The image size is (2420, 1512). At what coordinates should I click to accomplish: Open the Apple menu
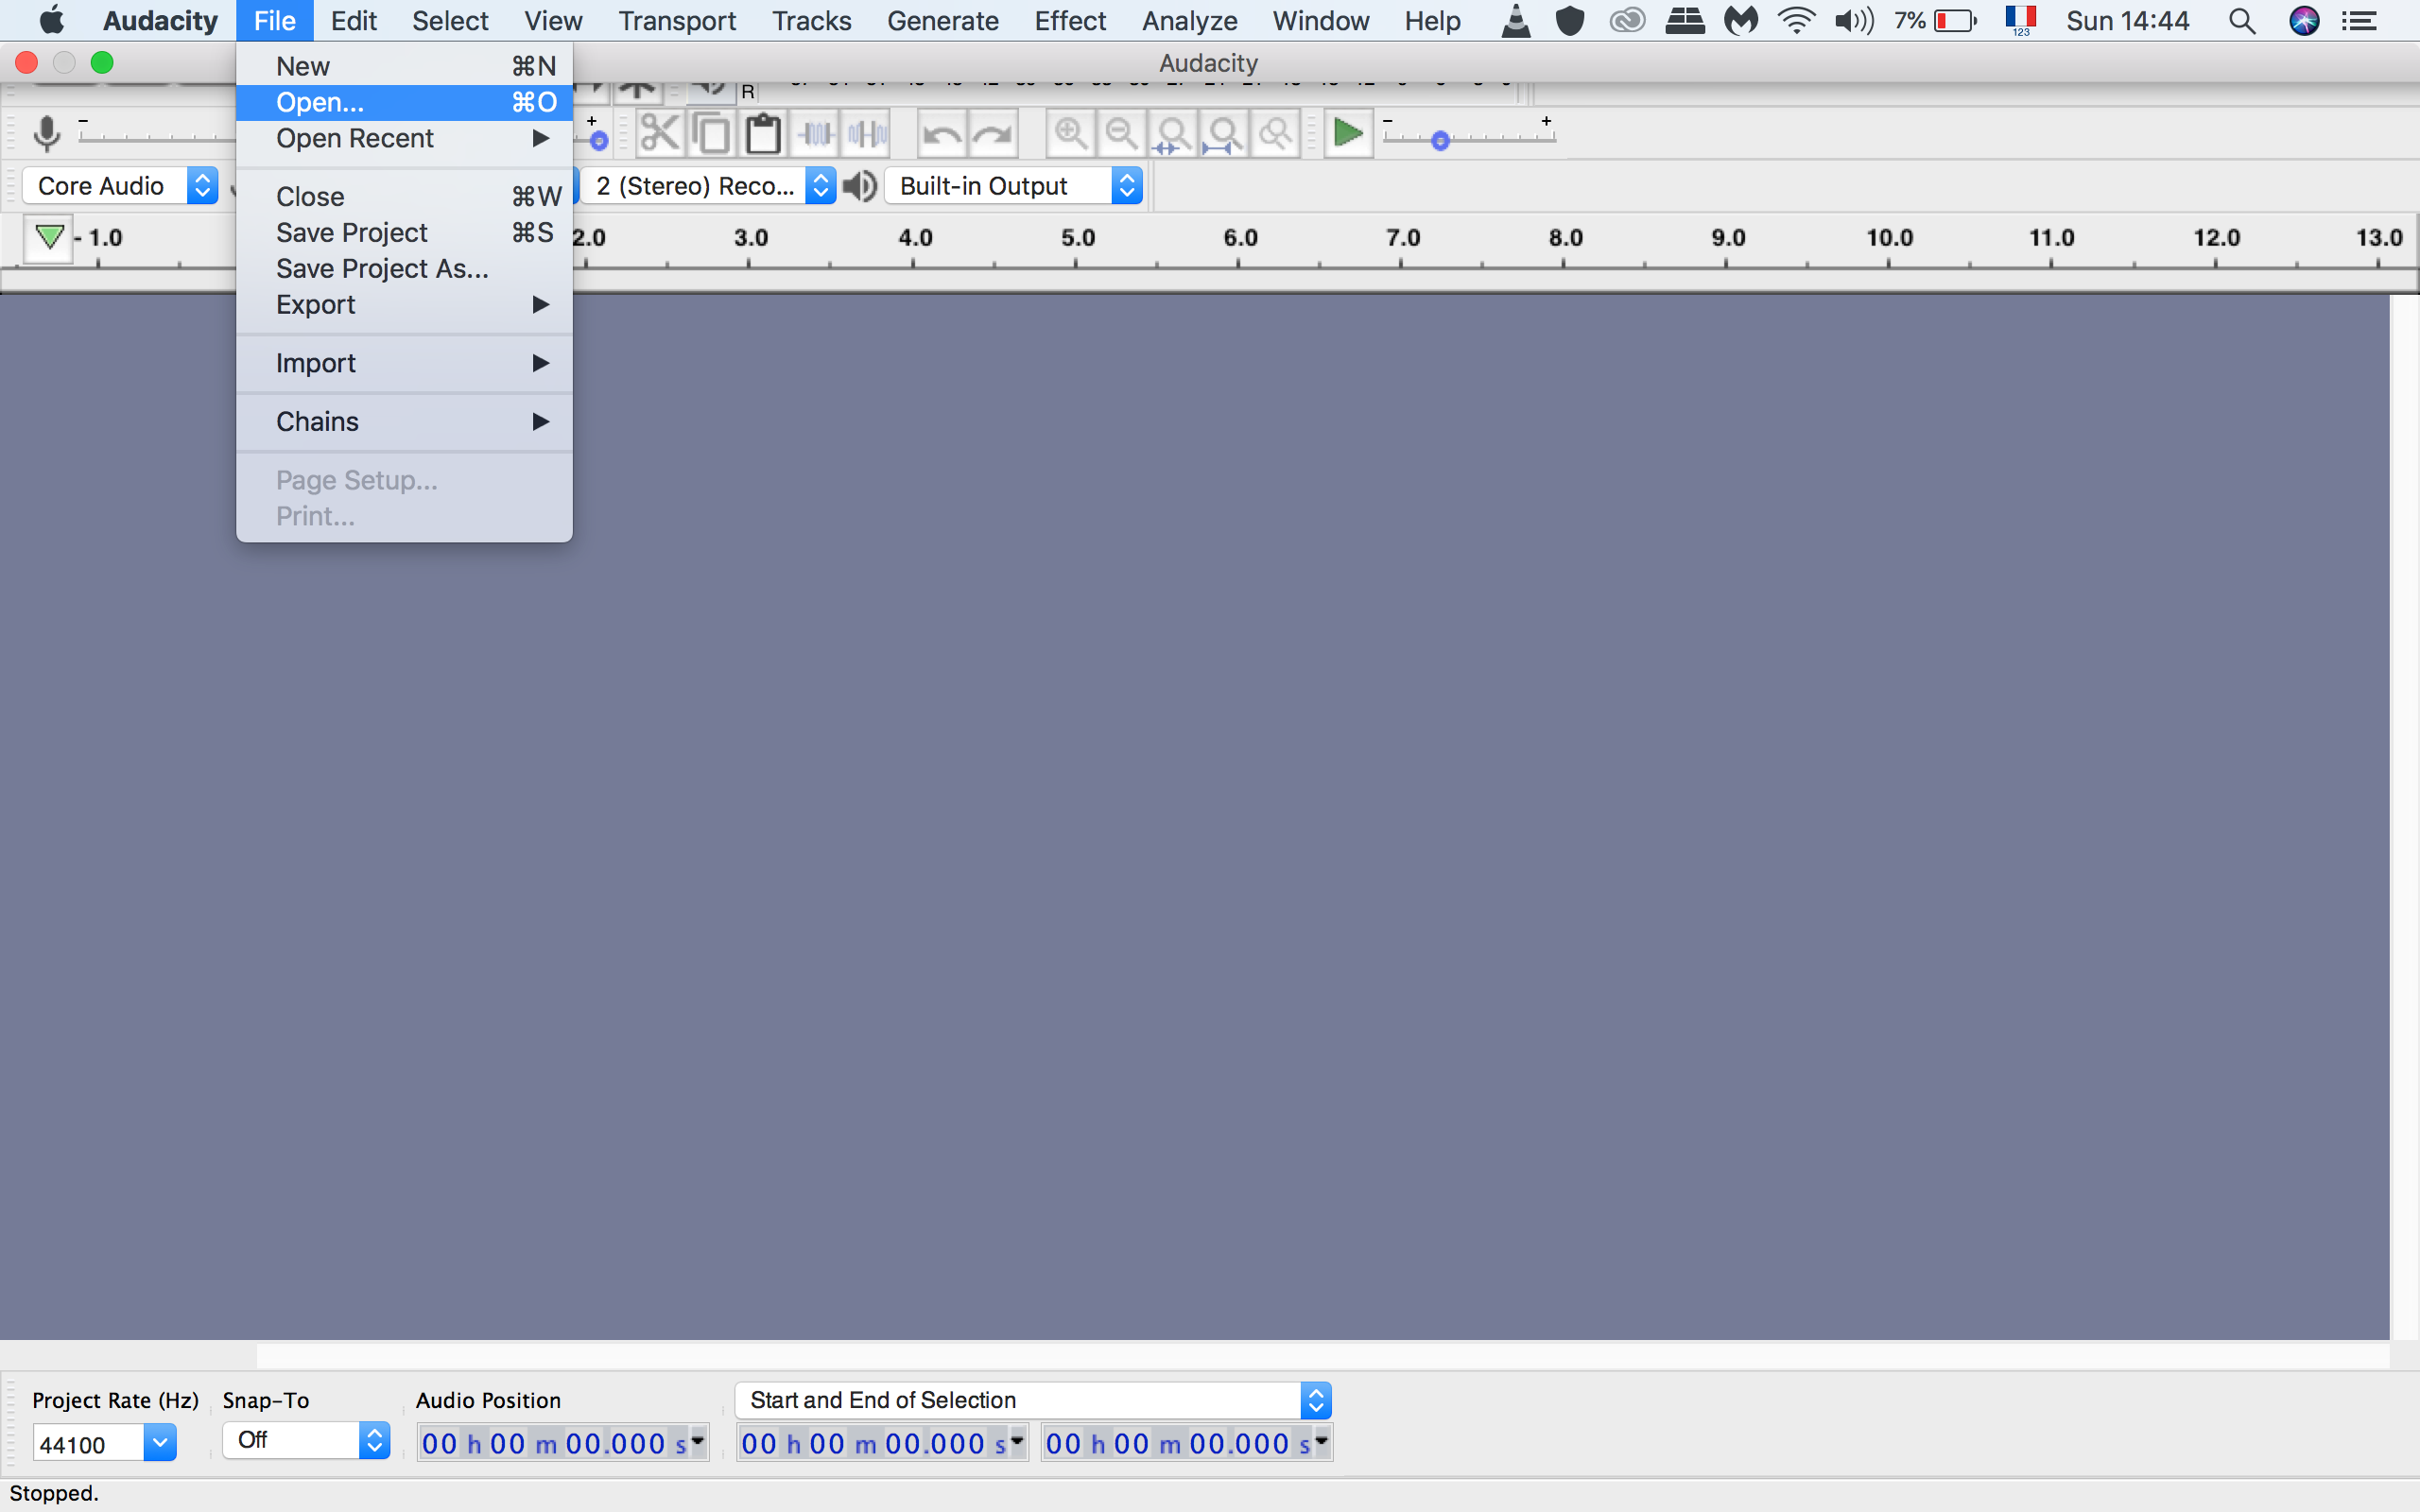click(51, 20)
